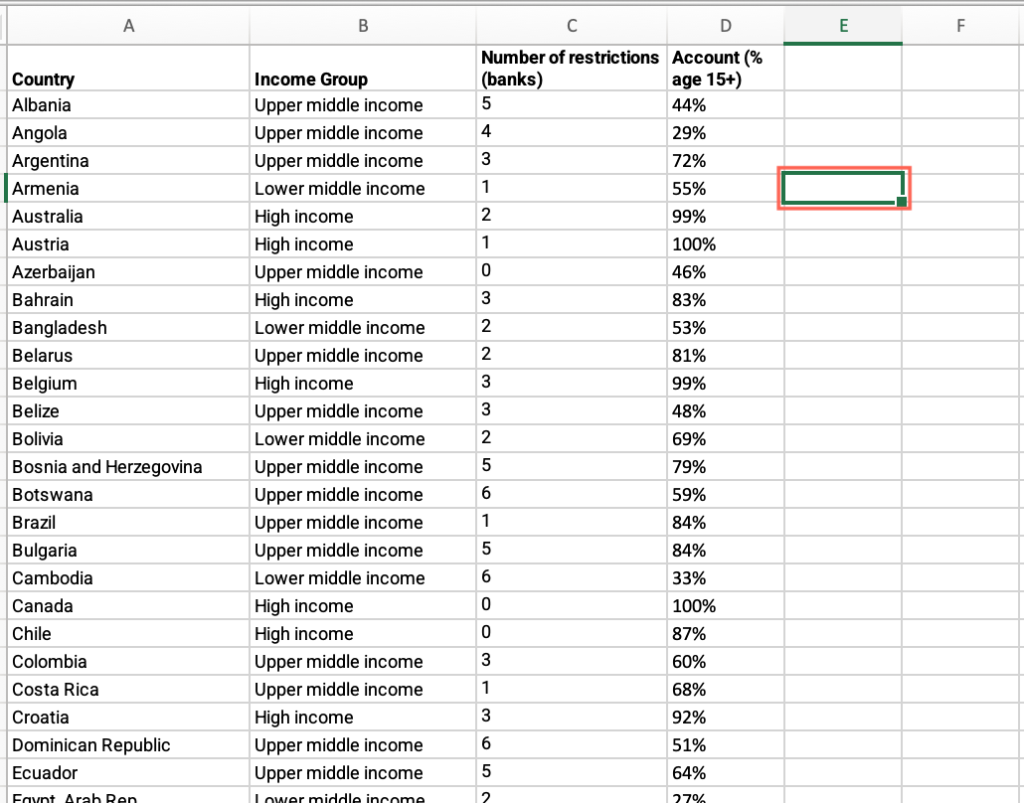Screen dimensions: 1024x803
Task: Click Angola's account value '29%'
Action: tap(726, 133)
